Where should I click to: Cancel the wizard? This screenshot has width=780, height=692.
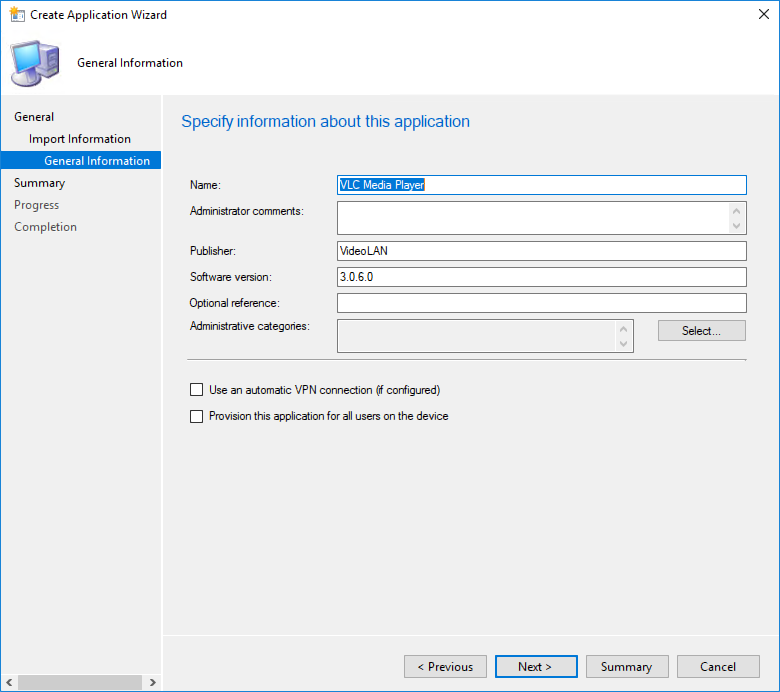[718, 667]
